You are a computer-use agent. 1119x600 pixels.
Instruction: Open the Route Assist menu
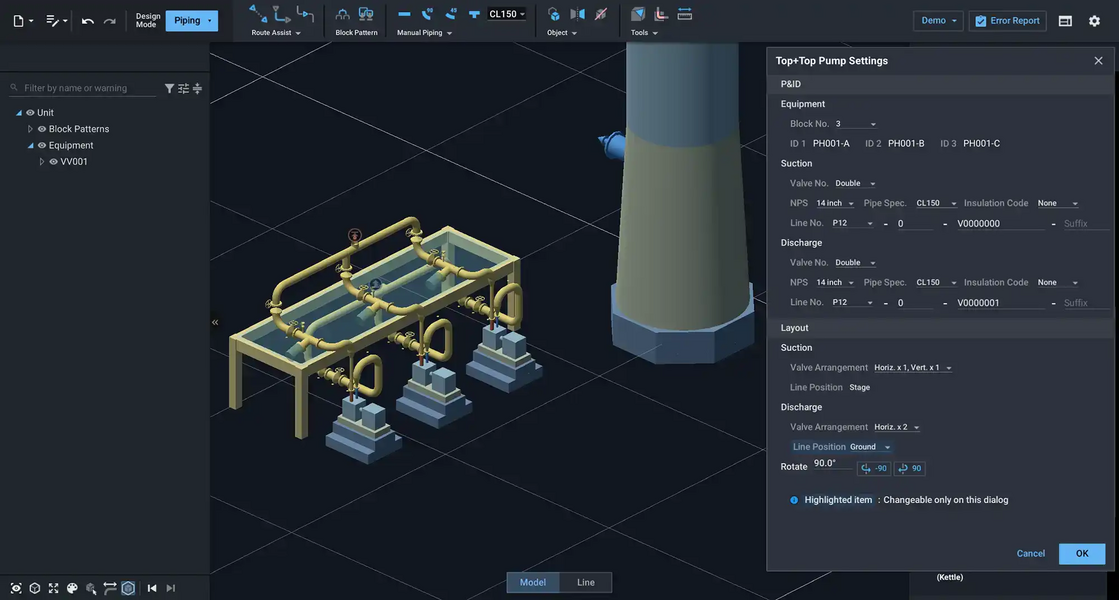(276, 33)
